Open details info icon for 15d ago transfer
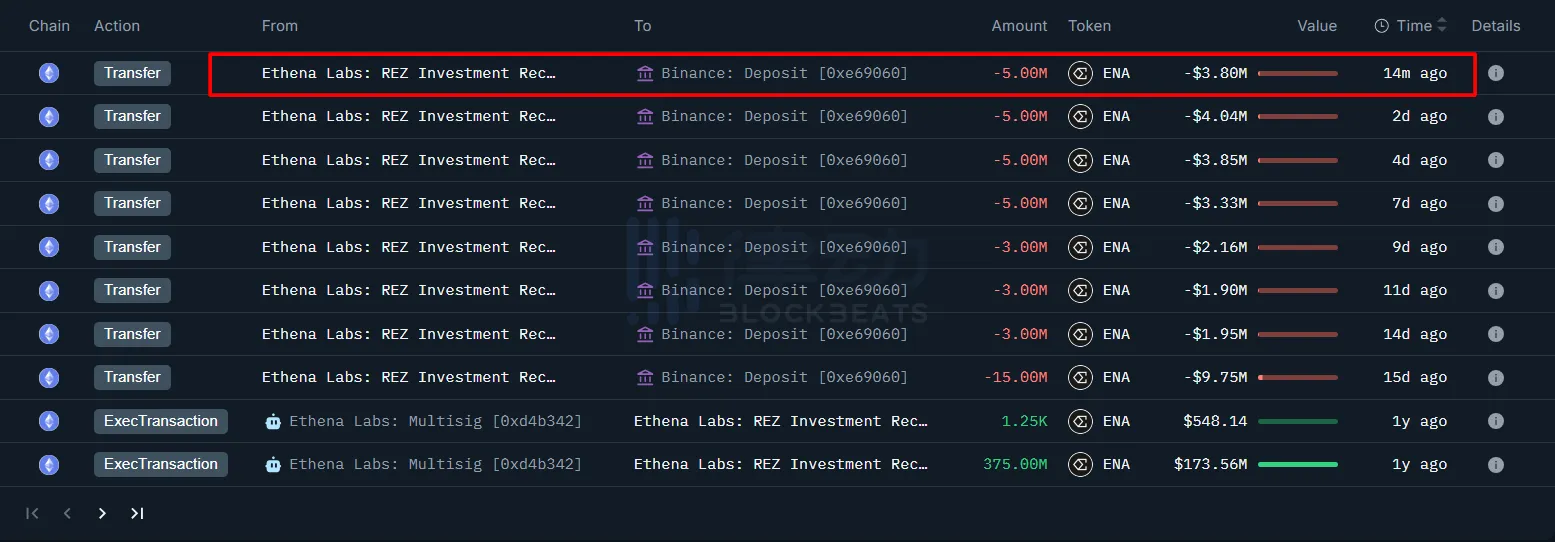Screen dimensions: 1555x542 tap(1496, 378)
